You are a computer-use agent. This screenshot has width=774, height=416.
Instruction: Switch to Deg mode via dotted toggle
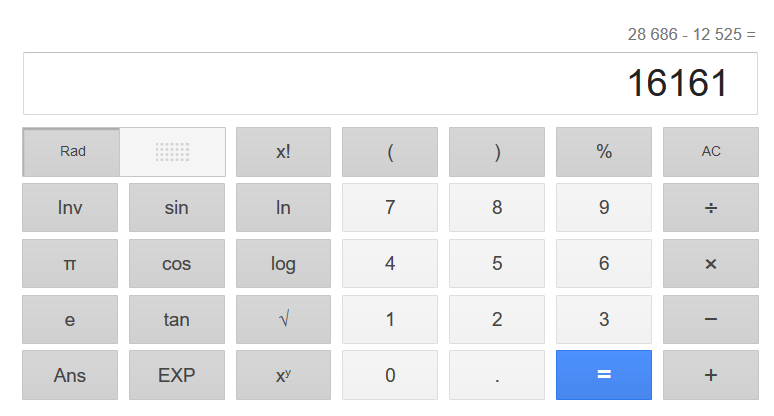[x=172, y=152]
